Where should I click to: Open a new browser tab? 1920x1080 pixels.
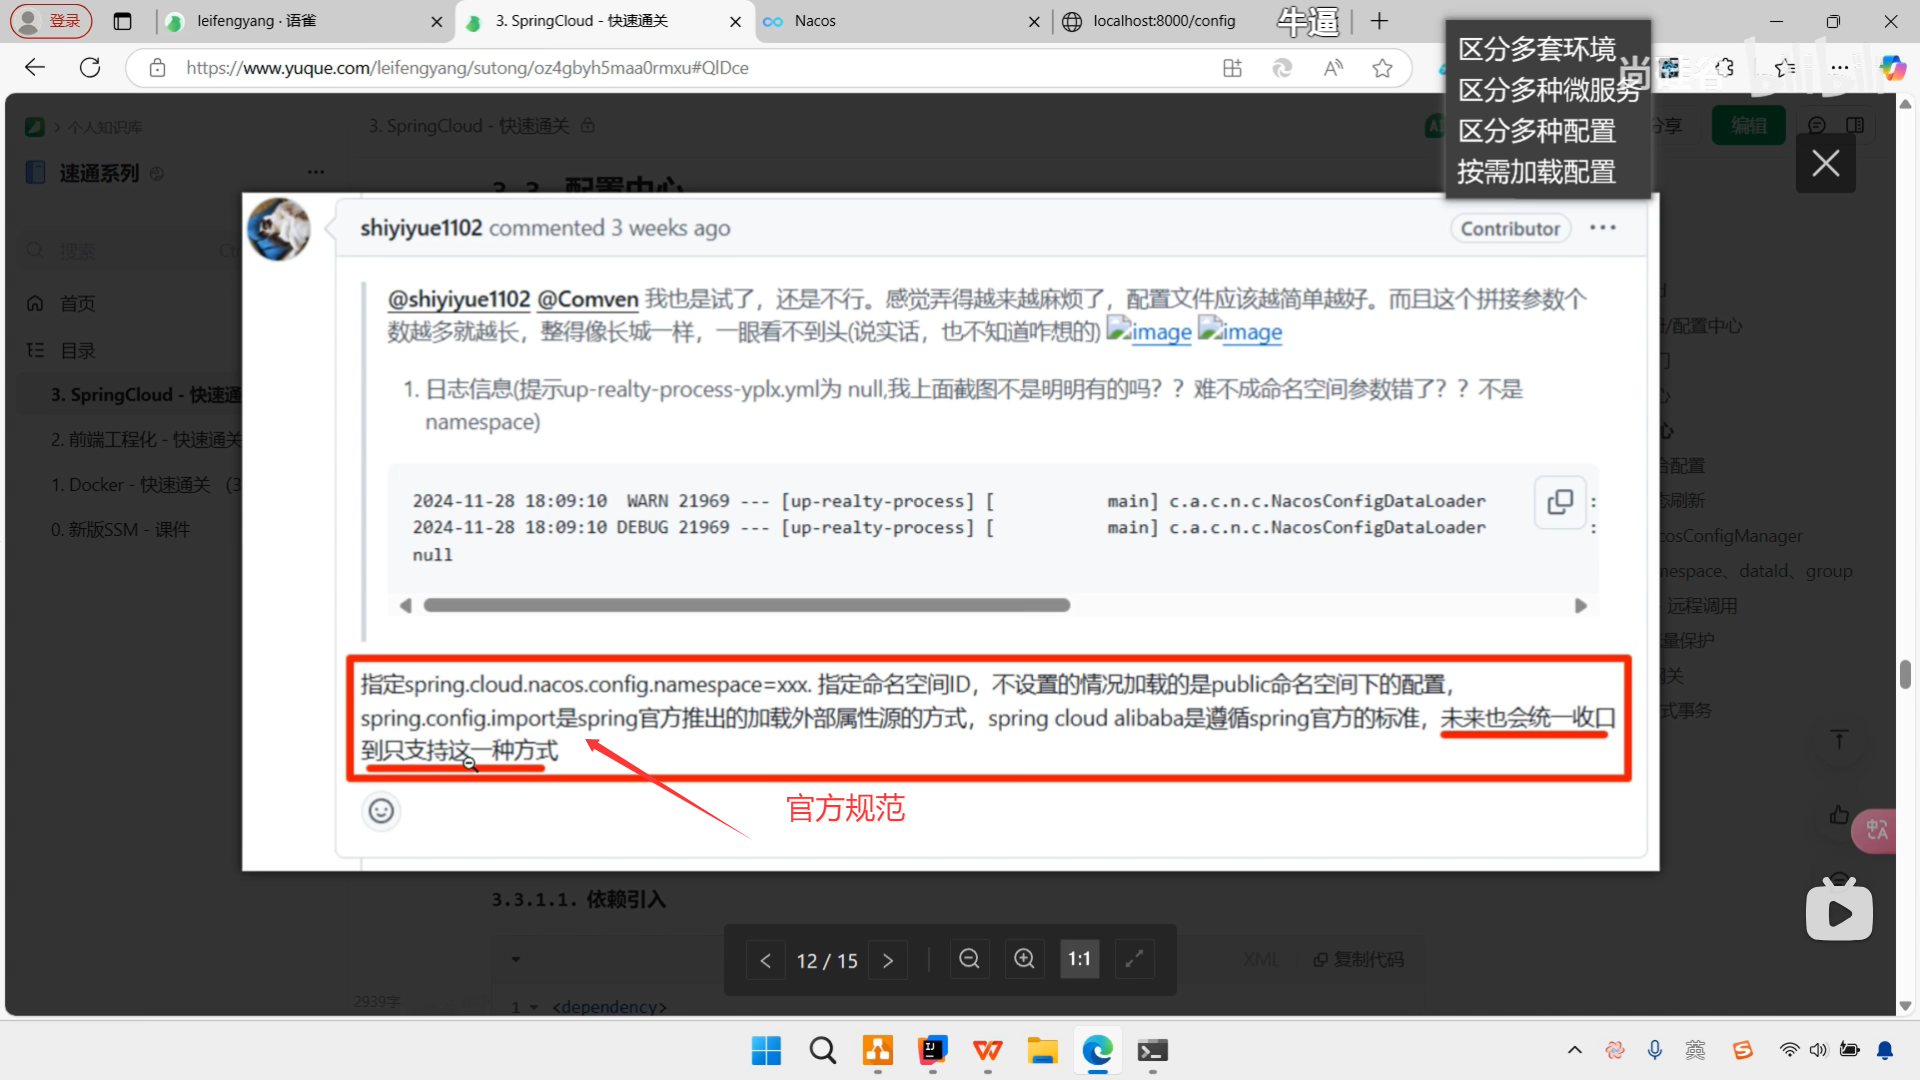point(1379,21)
